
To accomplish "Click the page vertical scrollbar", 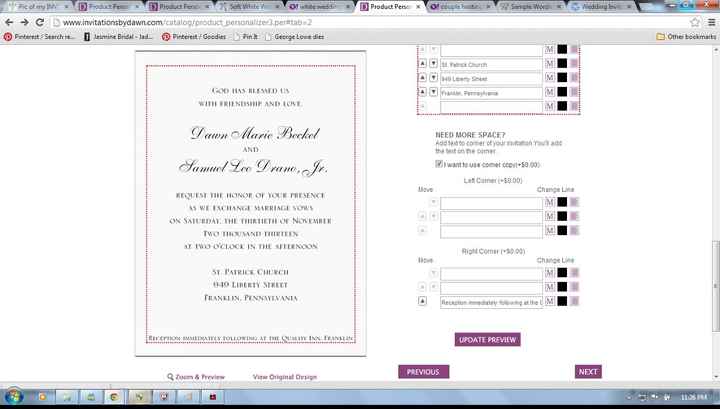I will click(x=715, y=285).
